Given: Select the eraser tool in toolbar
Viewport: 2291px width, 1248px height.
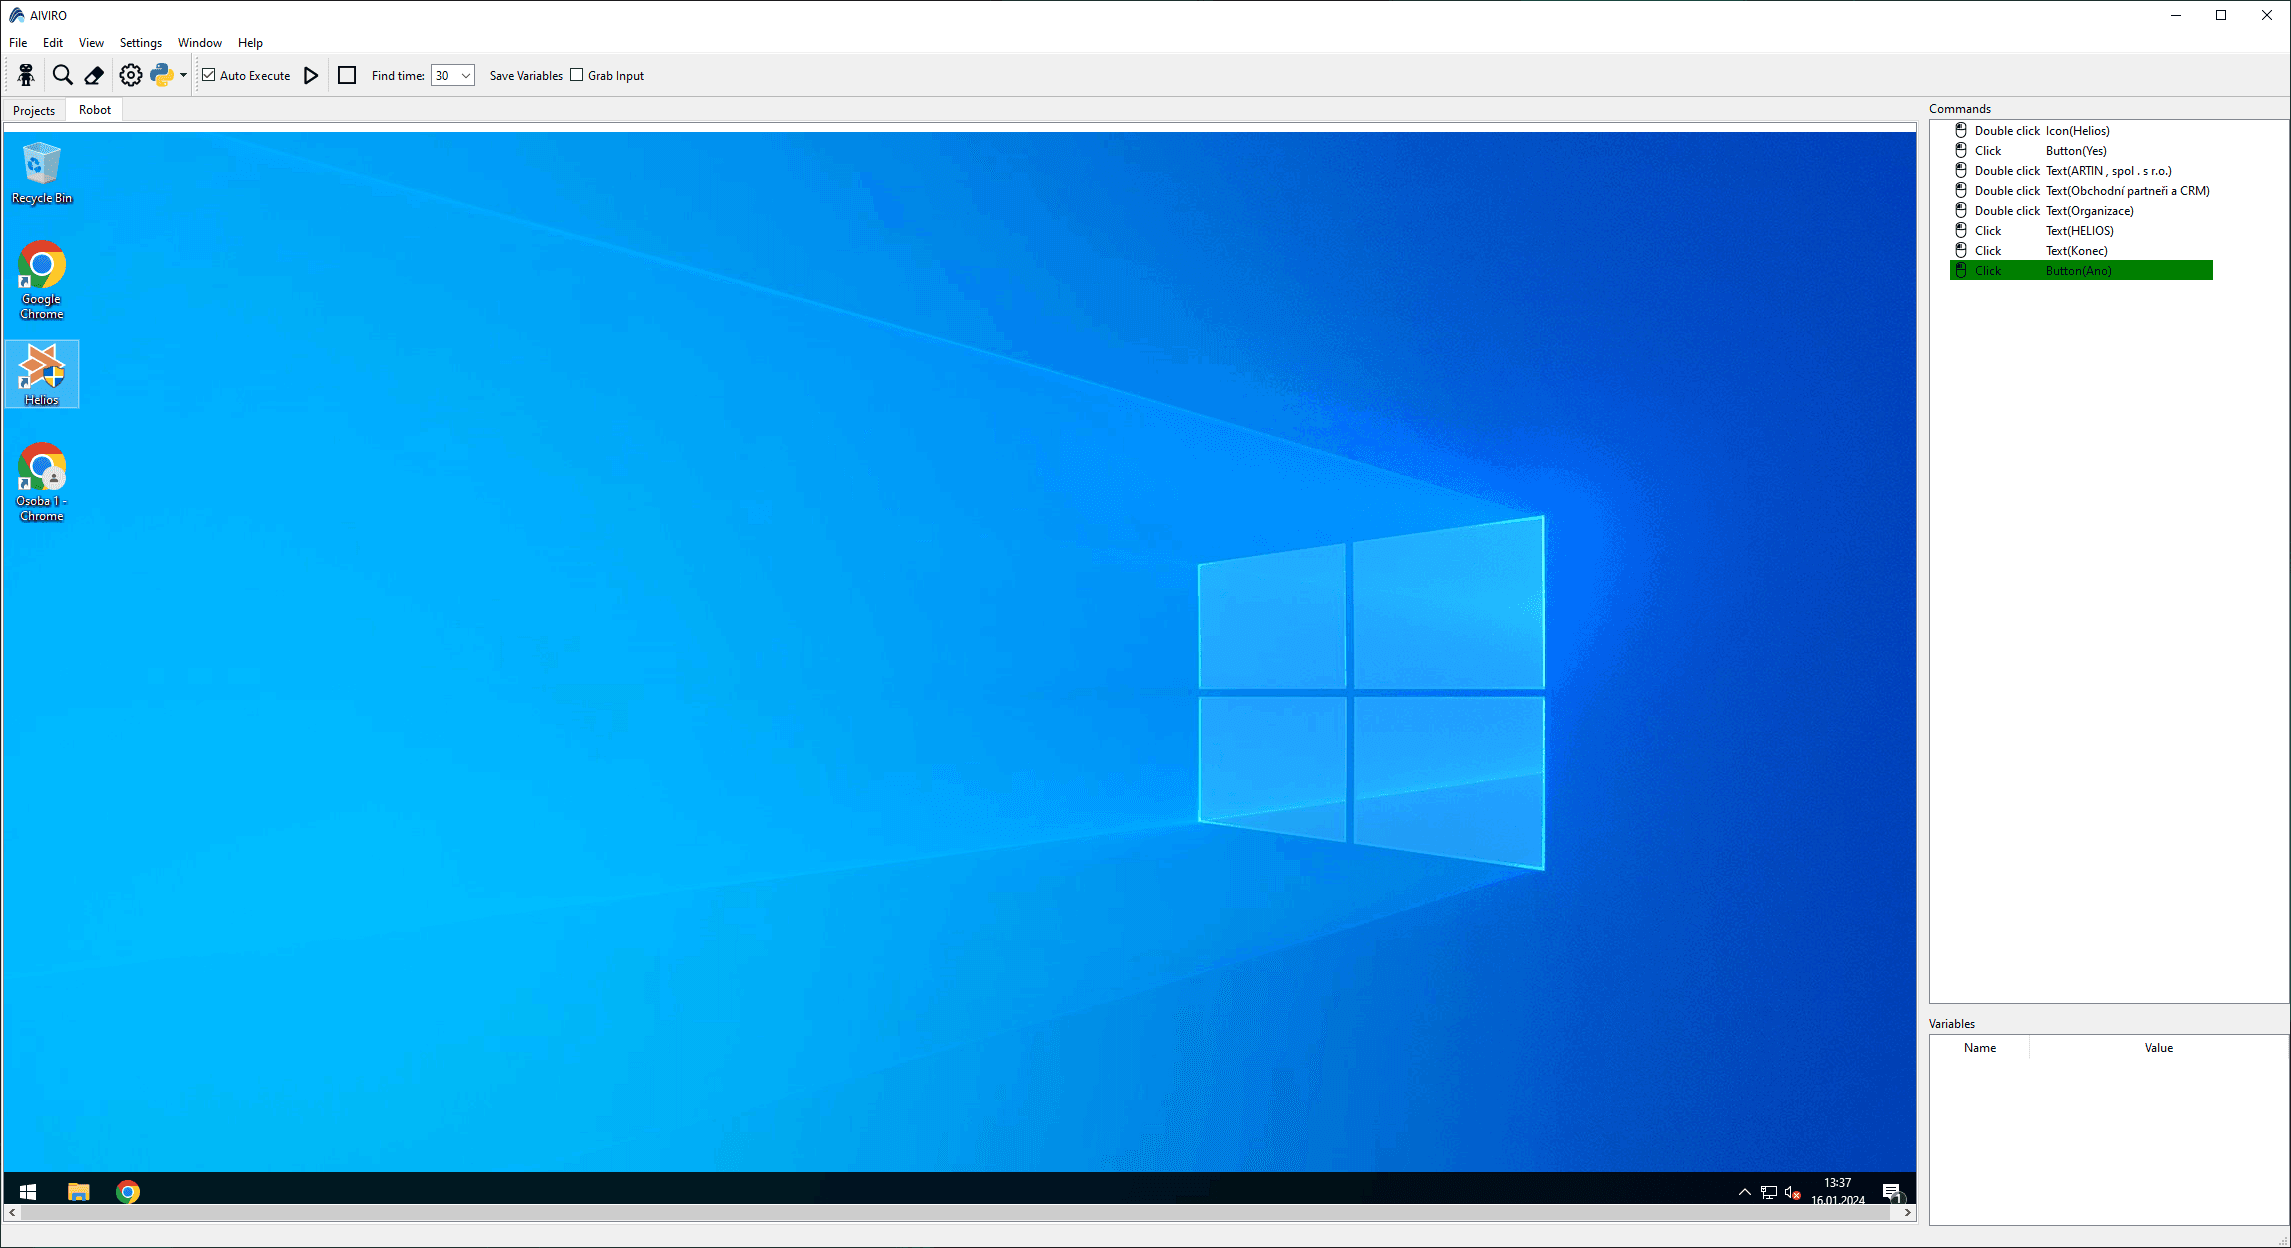Looking at the screenshot, I should click(x=94, y=75).
